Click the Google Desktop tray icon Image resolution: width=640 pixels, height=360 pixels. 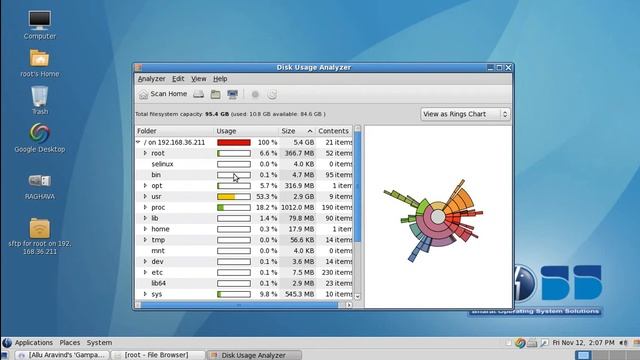[520, 343]
